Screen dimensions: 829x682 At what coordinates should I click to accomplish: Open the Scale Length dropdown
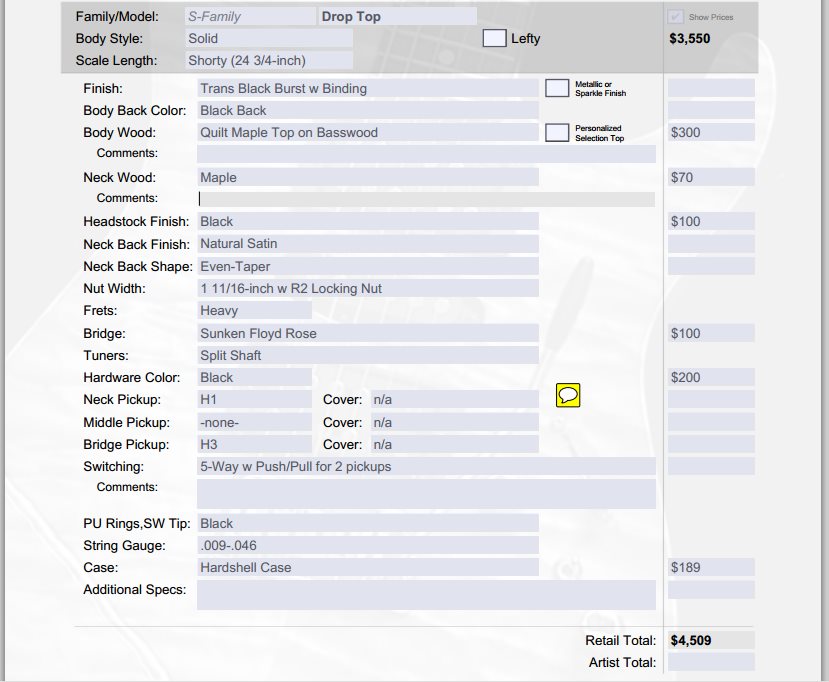[268, 61]
